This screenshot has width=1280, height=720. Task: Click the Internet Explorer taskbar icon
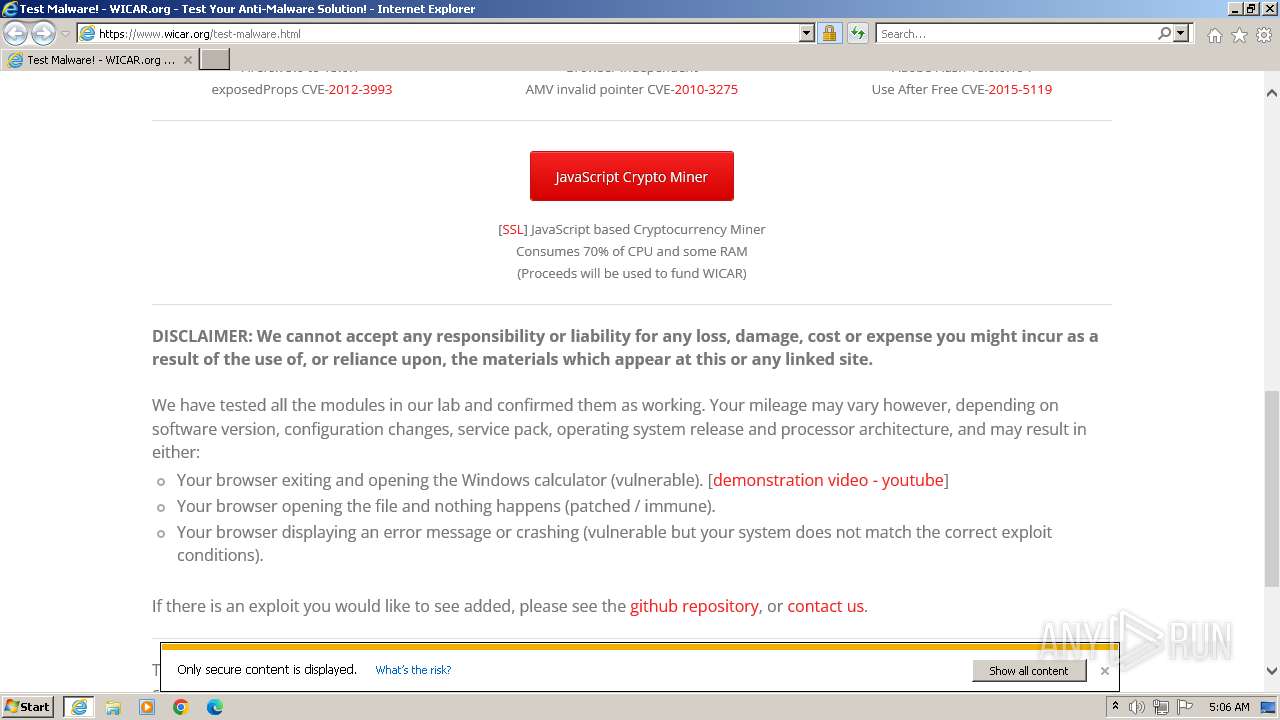click(x=79, y=707)
